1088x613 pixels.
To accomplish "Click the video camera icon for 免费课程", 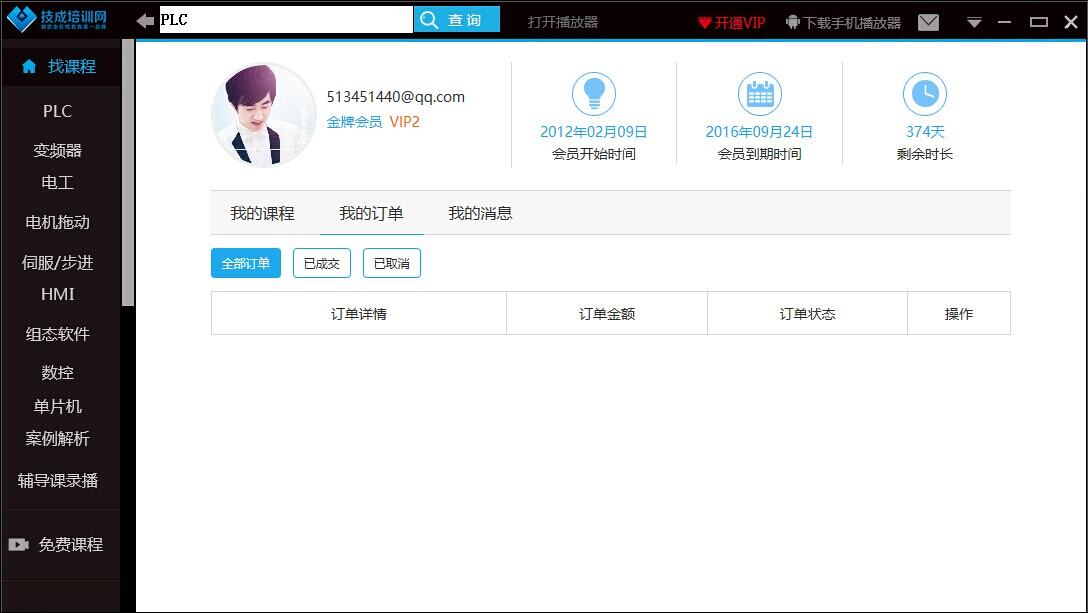I will pyautogui.click(x=19, y=545).
